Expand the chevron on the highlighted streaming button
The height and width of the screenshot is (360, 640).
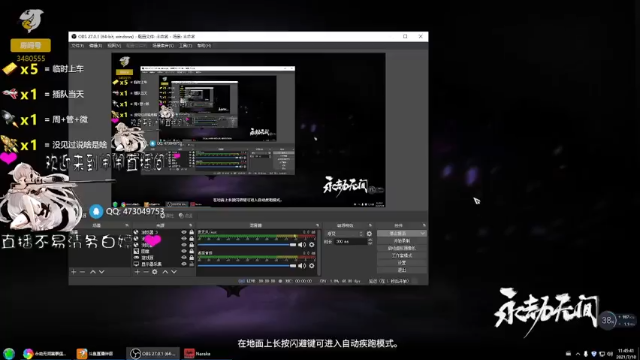(422, 233)
